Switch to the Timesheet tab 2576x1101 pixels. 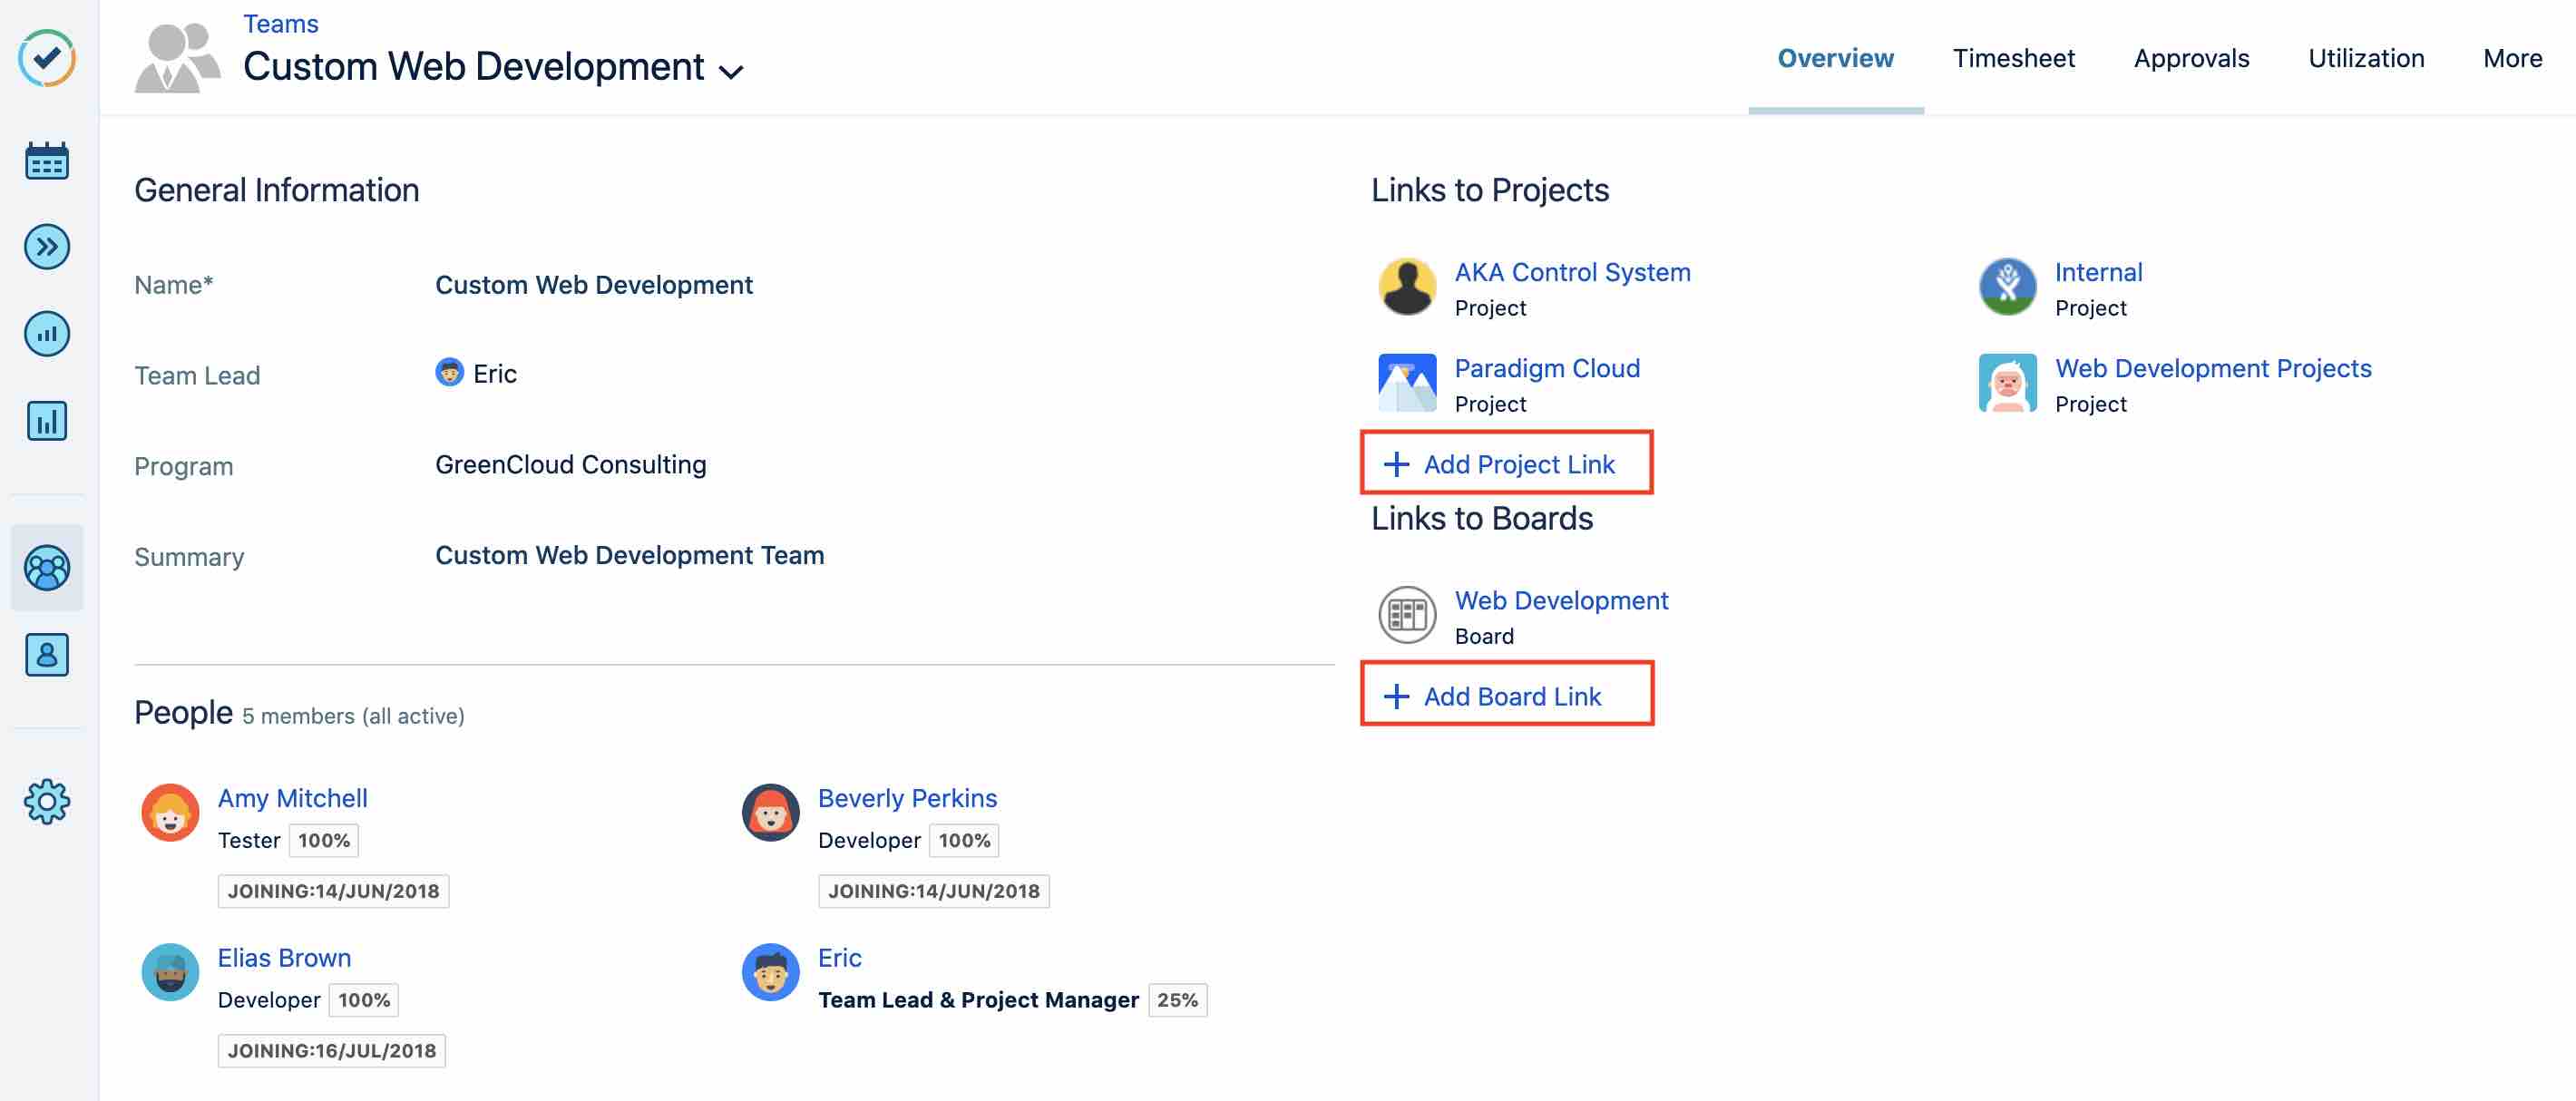click(2013, 58)
